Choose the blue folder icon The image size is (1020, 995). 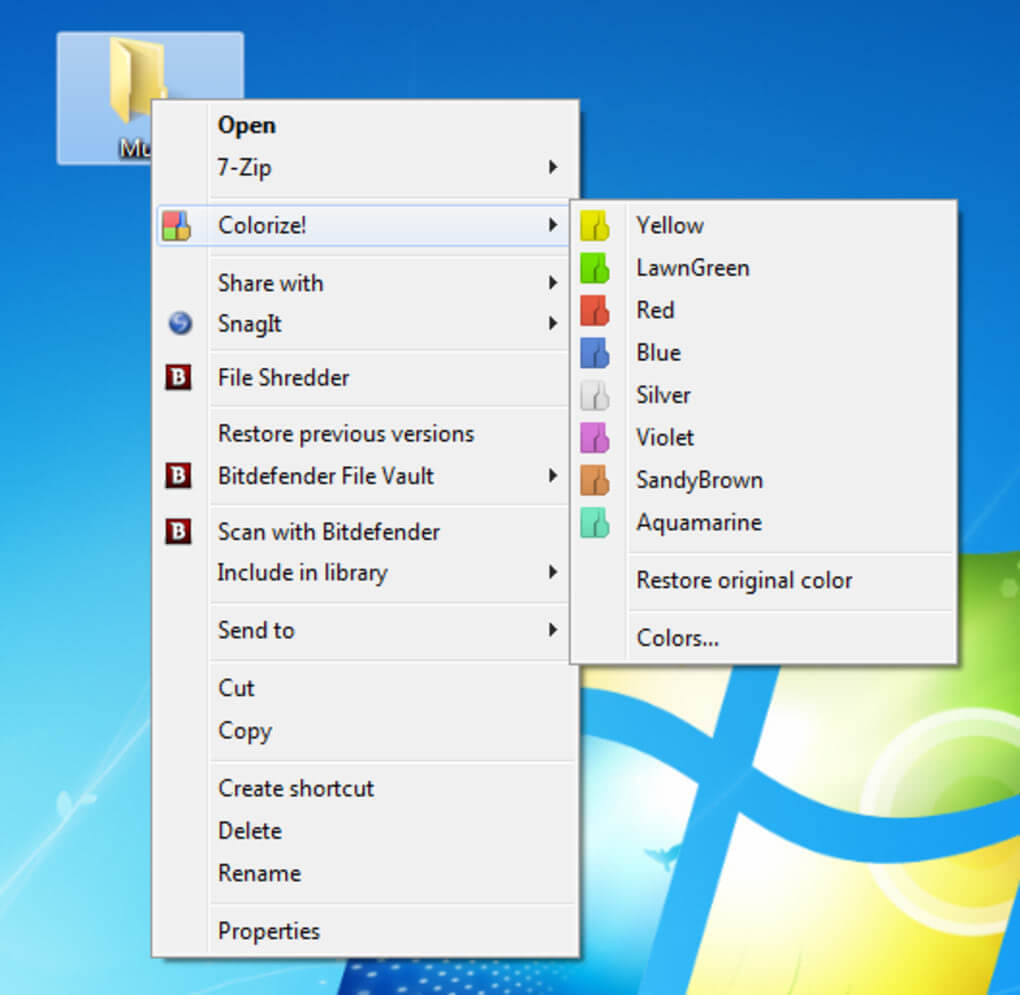pyautogui.click(x=595, y=353)
